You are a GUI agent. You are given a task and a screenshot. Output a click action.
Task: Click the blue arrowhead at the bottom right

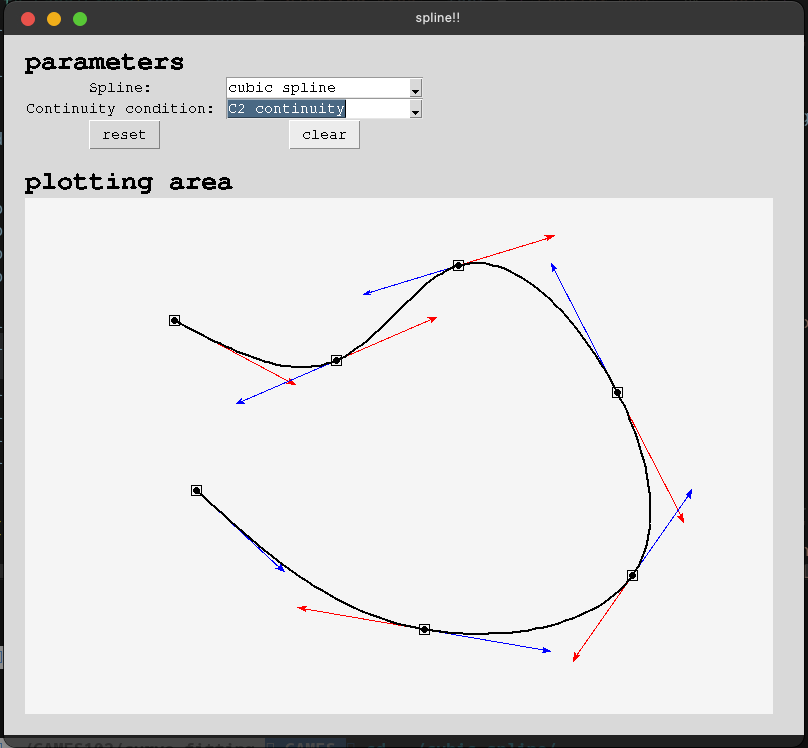pos(547,651)
